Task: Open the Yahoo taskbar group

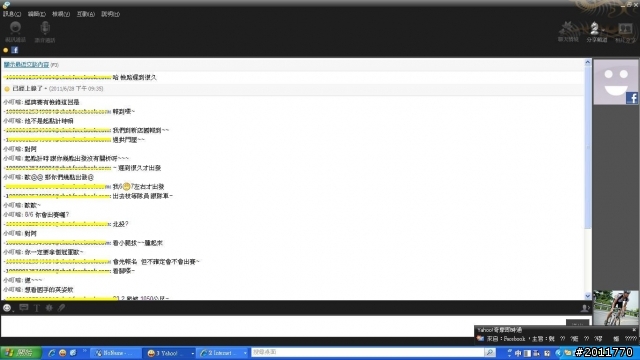Action: pos(169,353)
